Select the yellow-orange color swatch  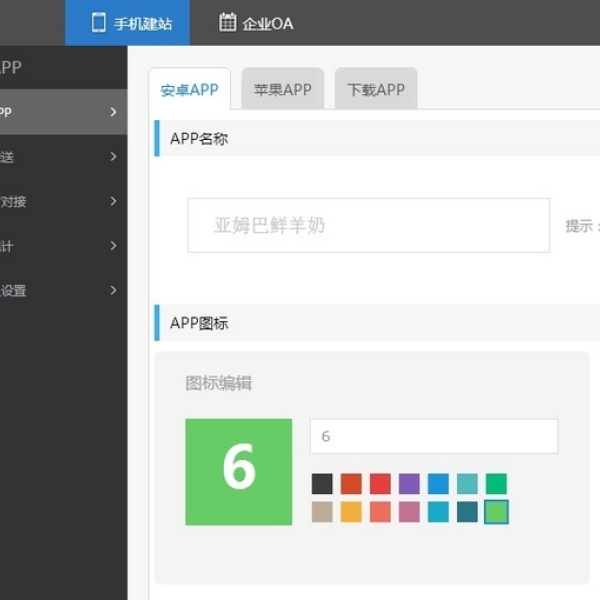click(x=351, y=512)
